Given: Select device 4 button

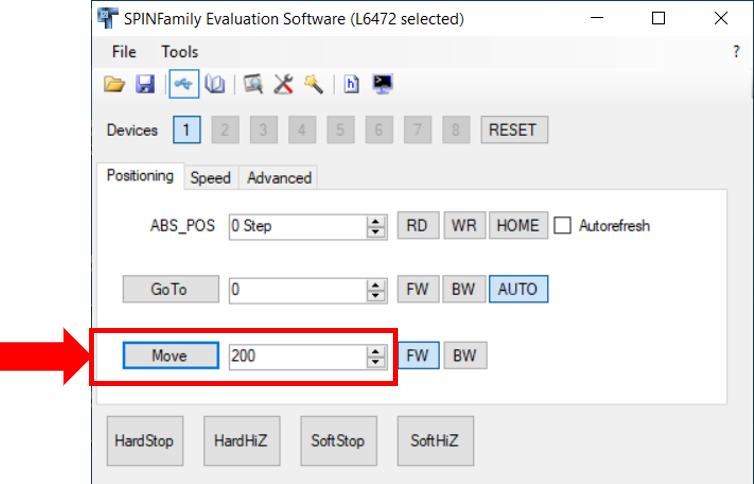Looking at the screenshot, I should click(x=302, y=130).
